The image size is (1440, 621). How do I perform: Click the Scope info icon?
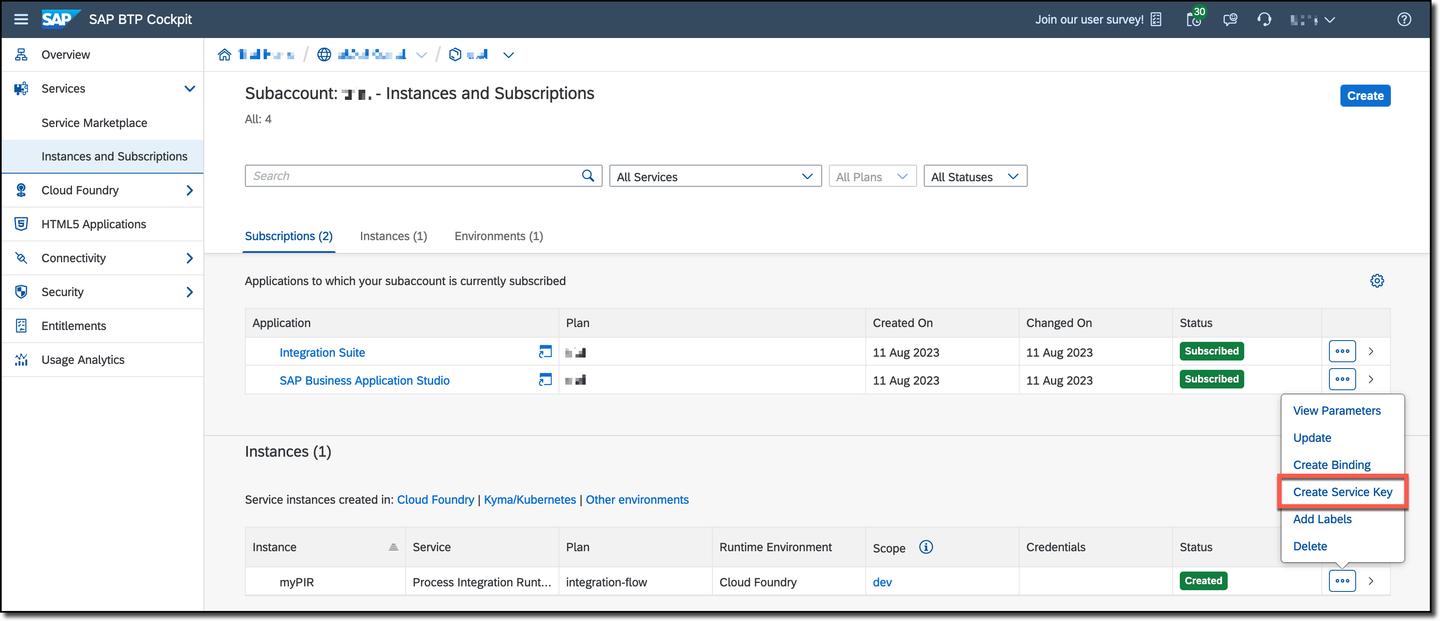926,547
